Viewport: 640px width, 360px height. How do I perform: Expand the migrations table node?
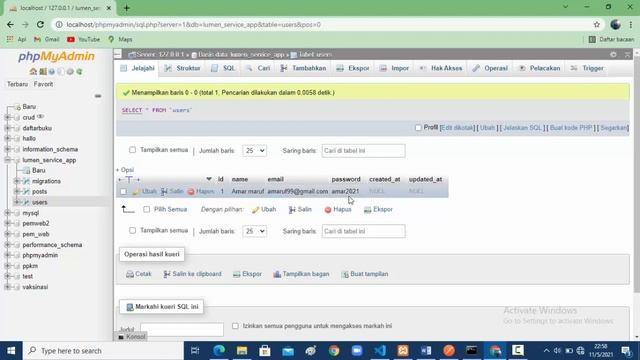[x=17, y=181]
